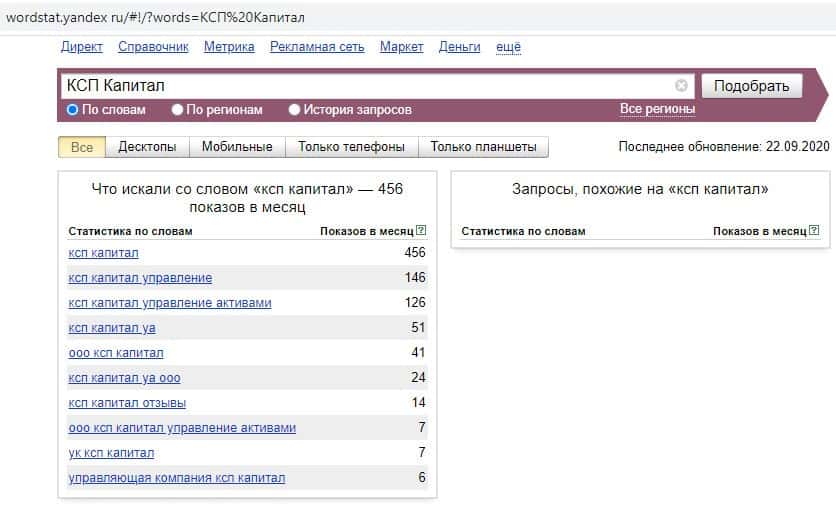836x507 pixels.
Task: Click the value 6 in the last row
Action: [x=422, y=477]
